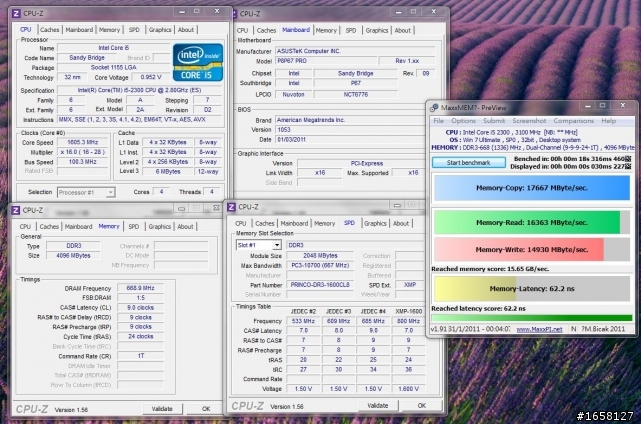Click BIOS Date 01/03/2011 field

[x=350, y=140]
